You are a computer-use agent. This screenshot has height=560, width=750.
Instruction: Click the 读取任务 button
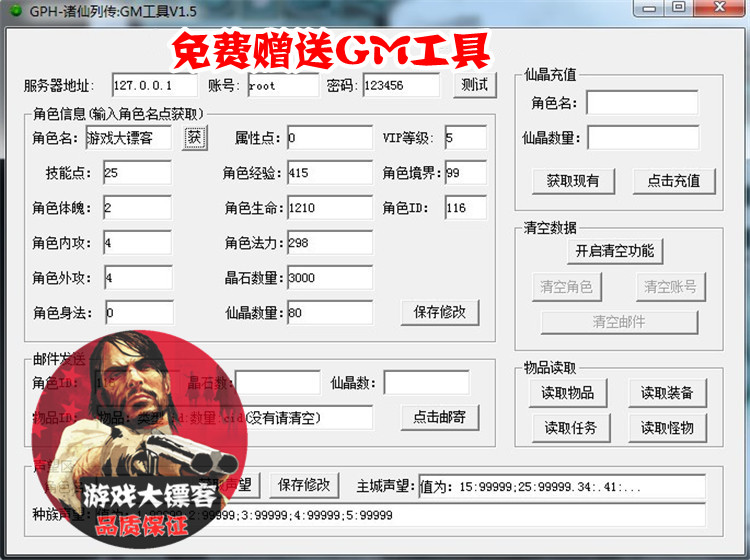click(571, 428)
